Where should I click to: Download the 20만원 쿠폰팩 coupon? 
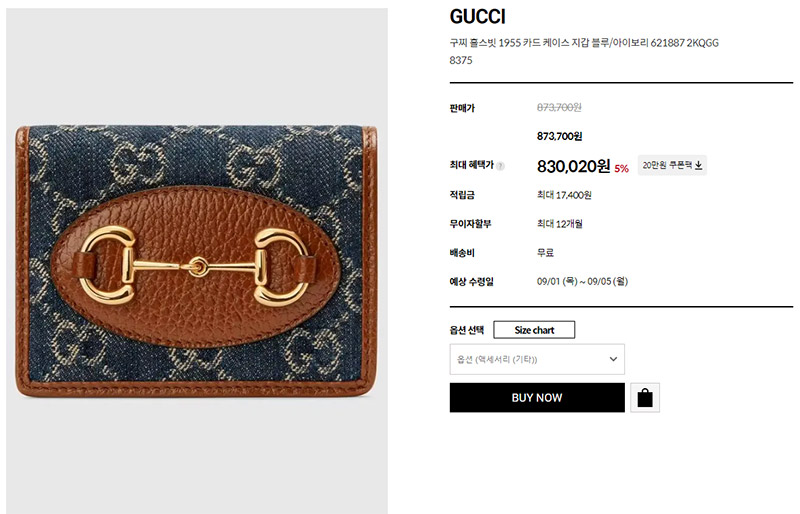point(672,165)
